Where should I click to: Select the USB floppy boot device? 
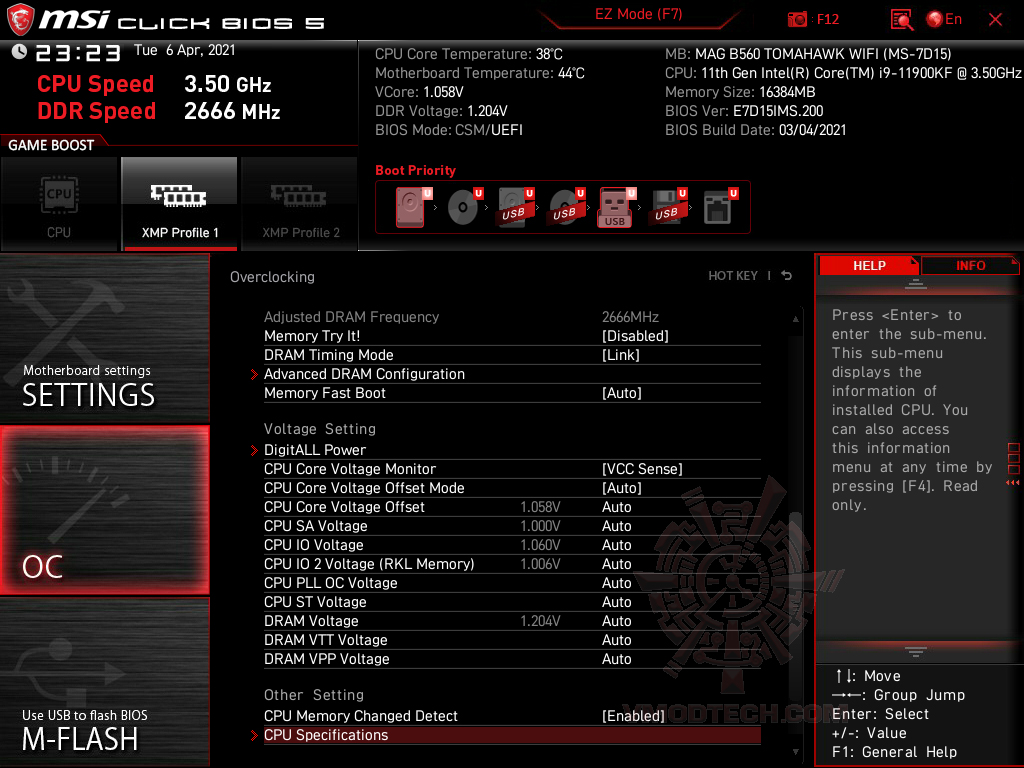tap(668, 207)
